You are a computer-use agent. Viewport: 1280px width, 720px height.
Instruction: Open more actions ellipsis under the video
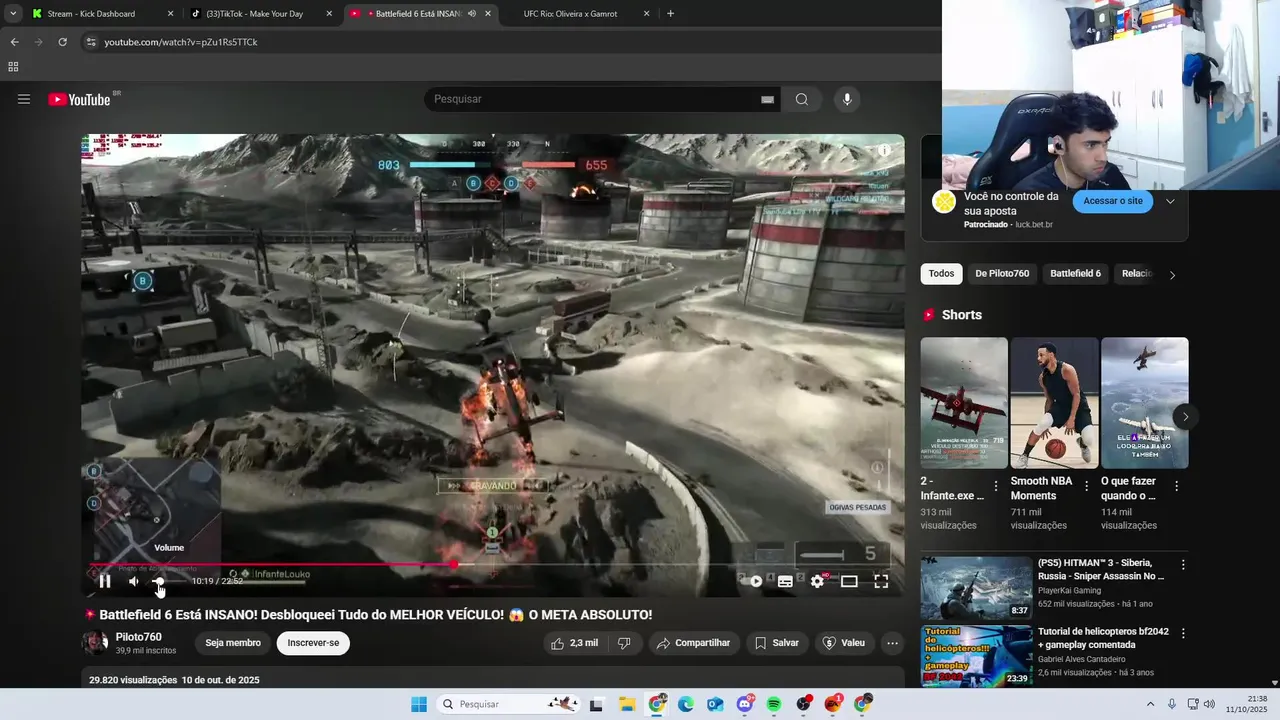tap(893, 643)
